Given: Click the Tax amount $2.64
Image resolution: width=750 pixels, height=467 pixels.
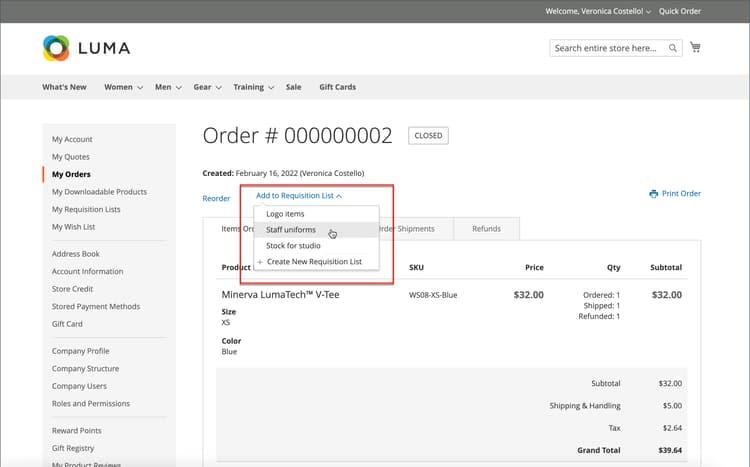Looking at the screenshot, I should [672, 428].
